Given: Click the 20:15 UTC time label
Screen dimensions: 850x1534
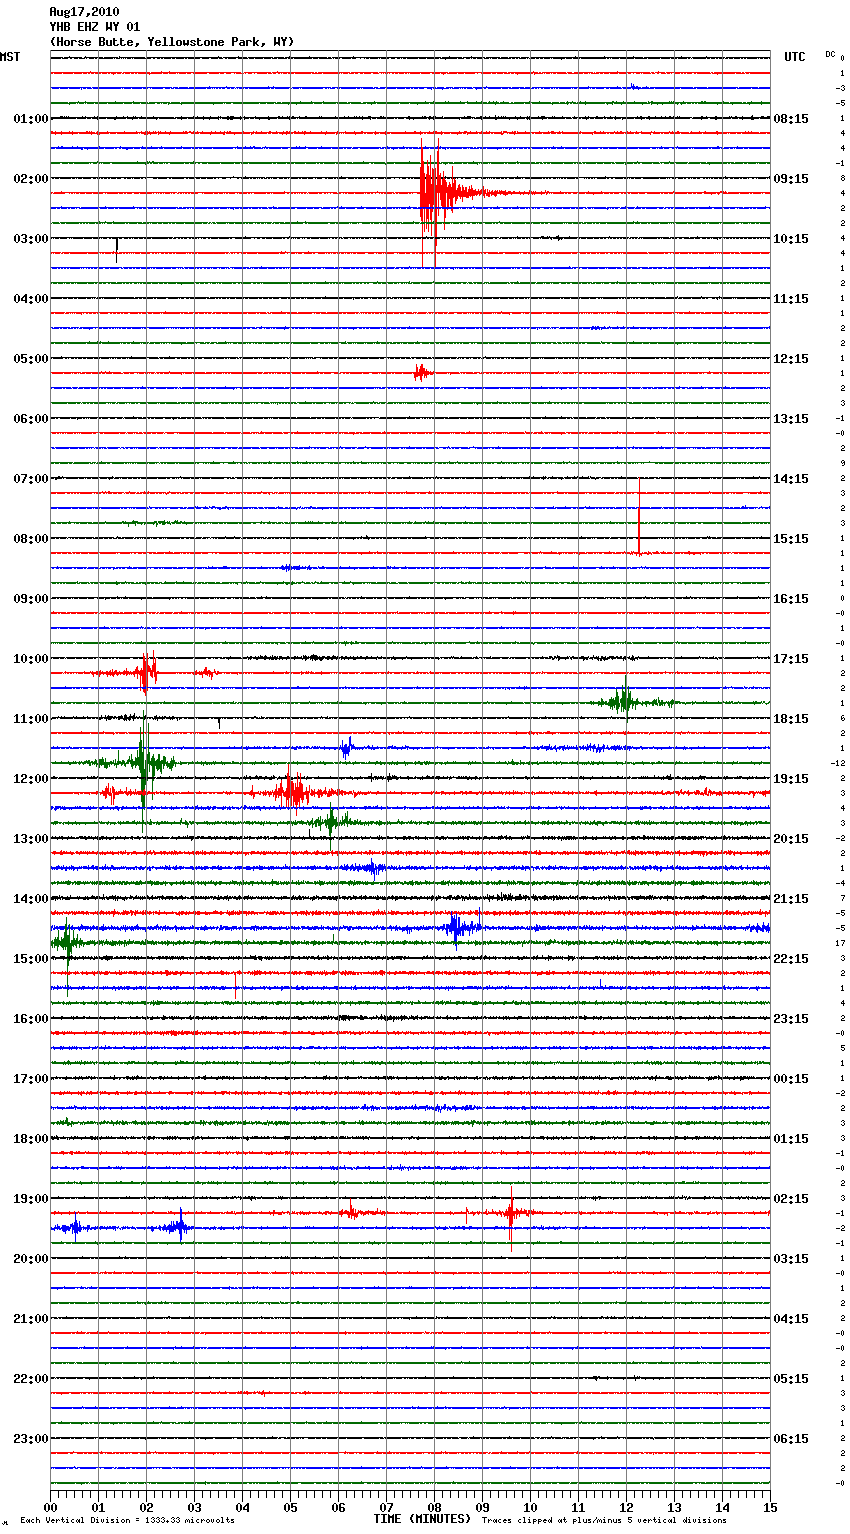Looking at the screenshot, I should tap(791, 839).
